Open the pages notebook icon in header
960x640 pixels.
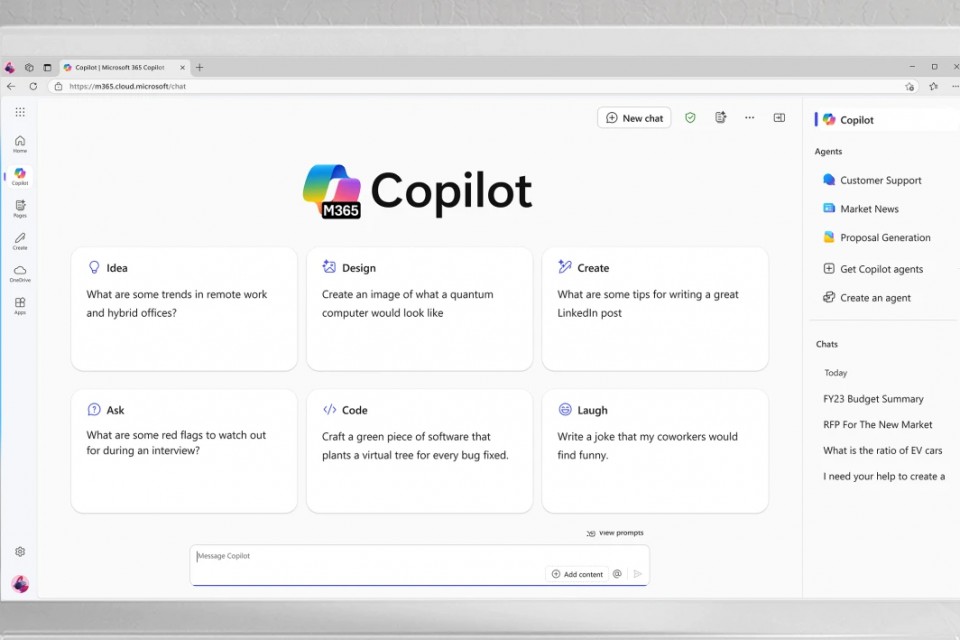pos(721,118)
